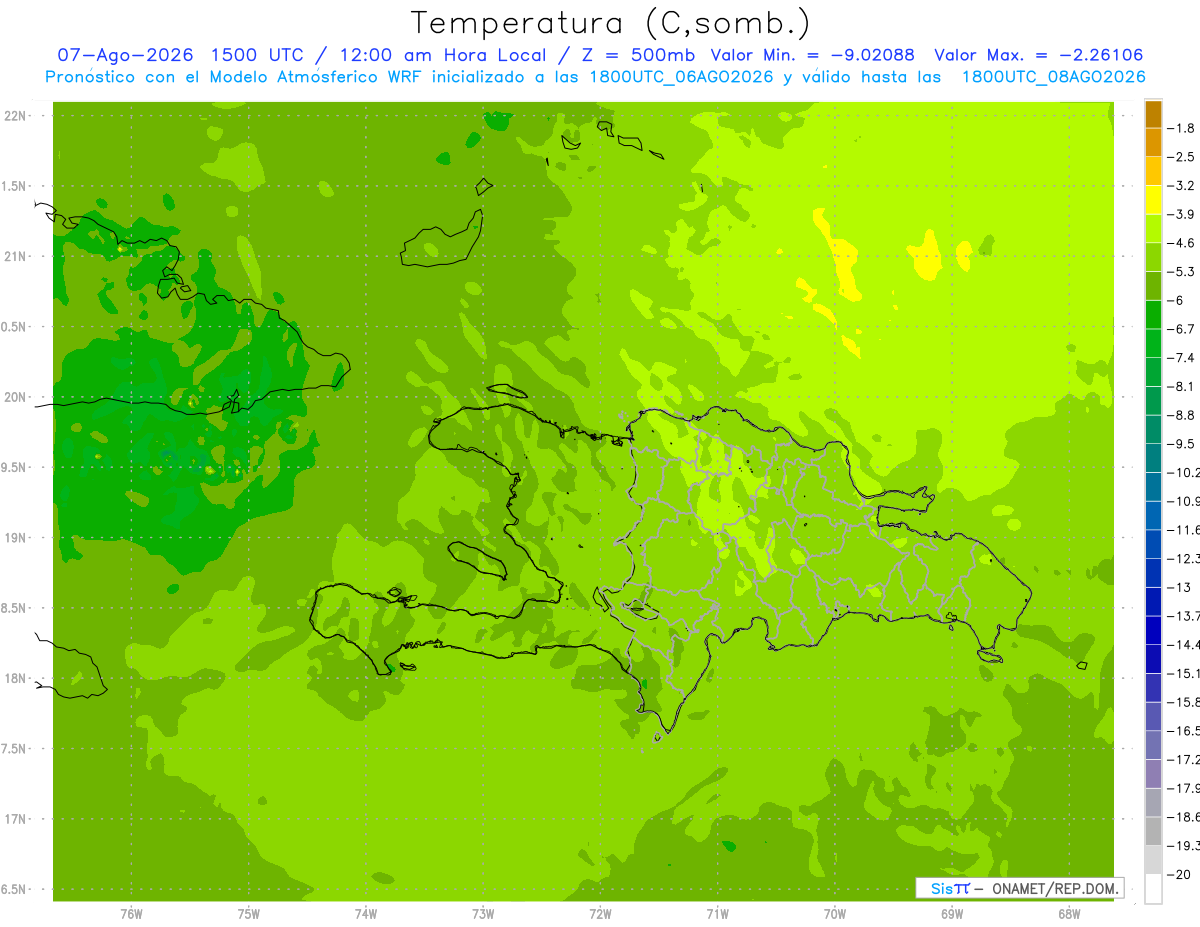Click the "7.5N" latitude label
Screen dimensions: 1200x927
(x=15, y=749)
